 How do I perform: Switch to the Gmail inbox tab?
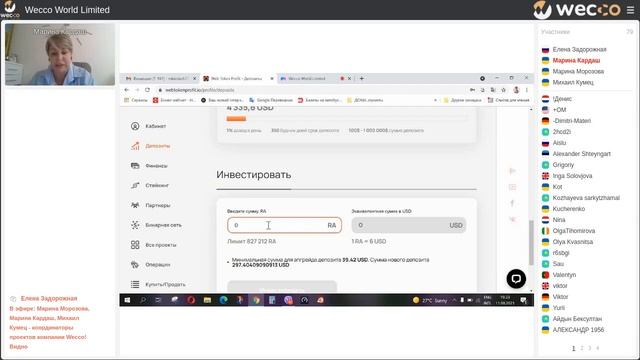click(x=161, y=78)
